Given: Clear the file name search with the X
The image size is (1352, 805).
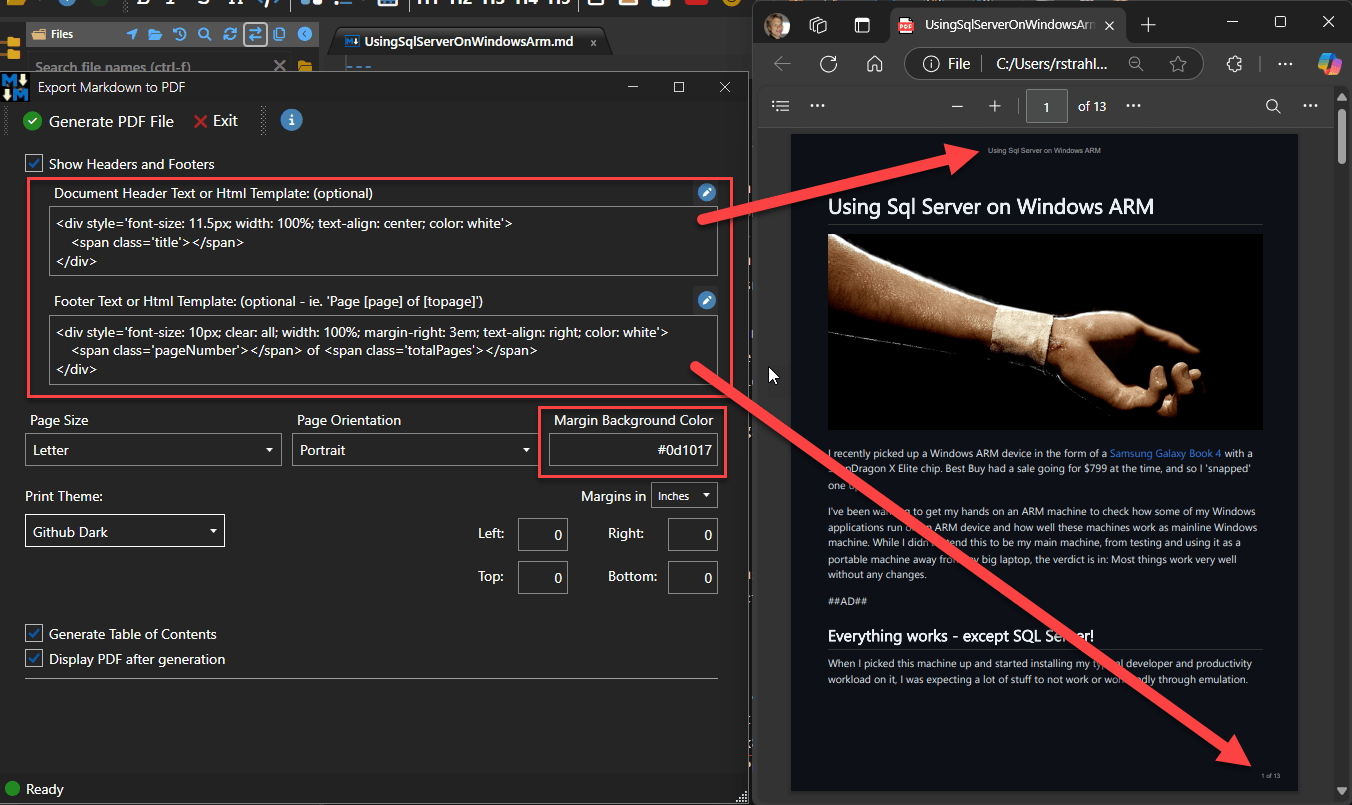Looking at the screenshot, I should 279,66.
